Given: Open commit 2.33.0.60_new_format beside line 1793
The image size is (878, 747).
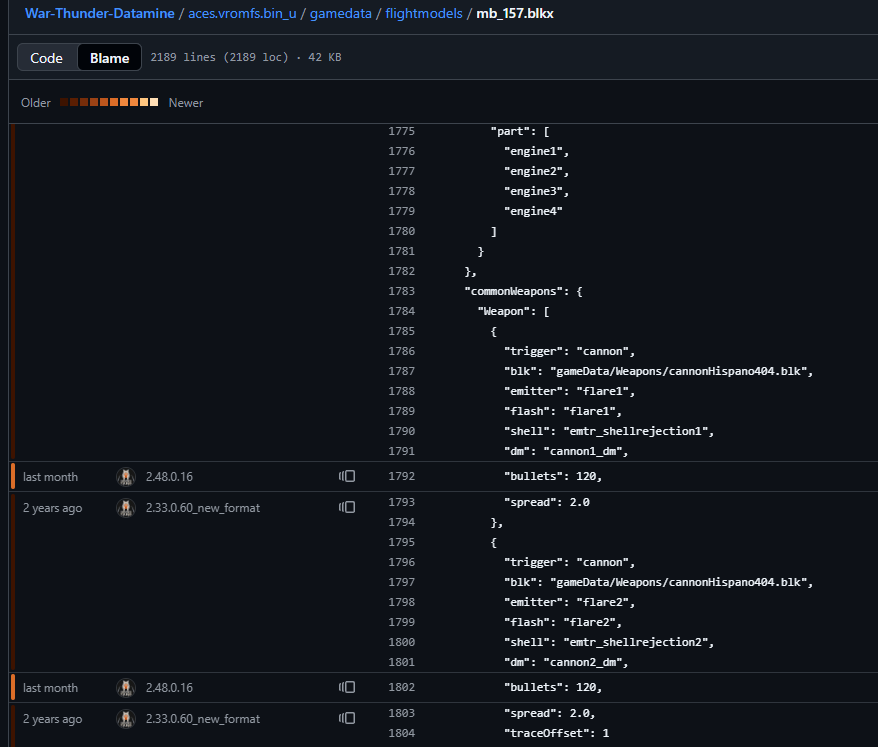Looking at the screenshot, I should point(202,508).
